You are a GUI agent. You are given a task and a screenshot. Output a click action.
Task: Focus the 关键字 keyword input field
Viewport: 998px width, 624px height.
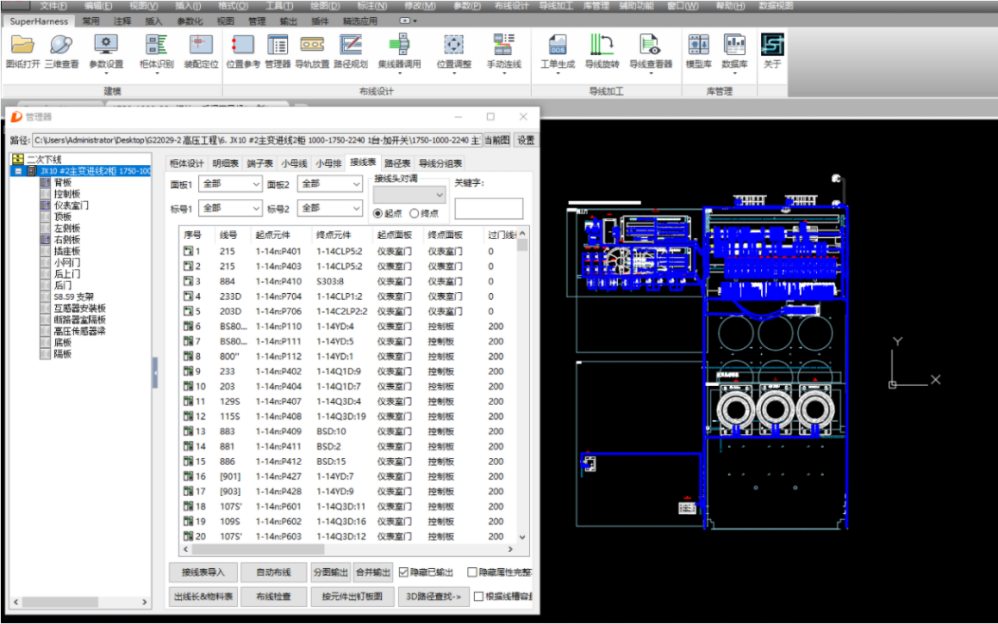coord(488,209)
